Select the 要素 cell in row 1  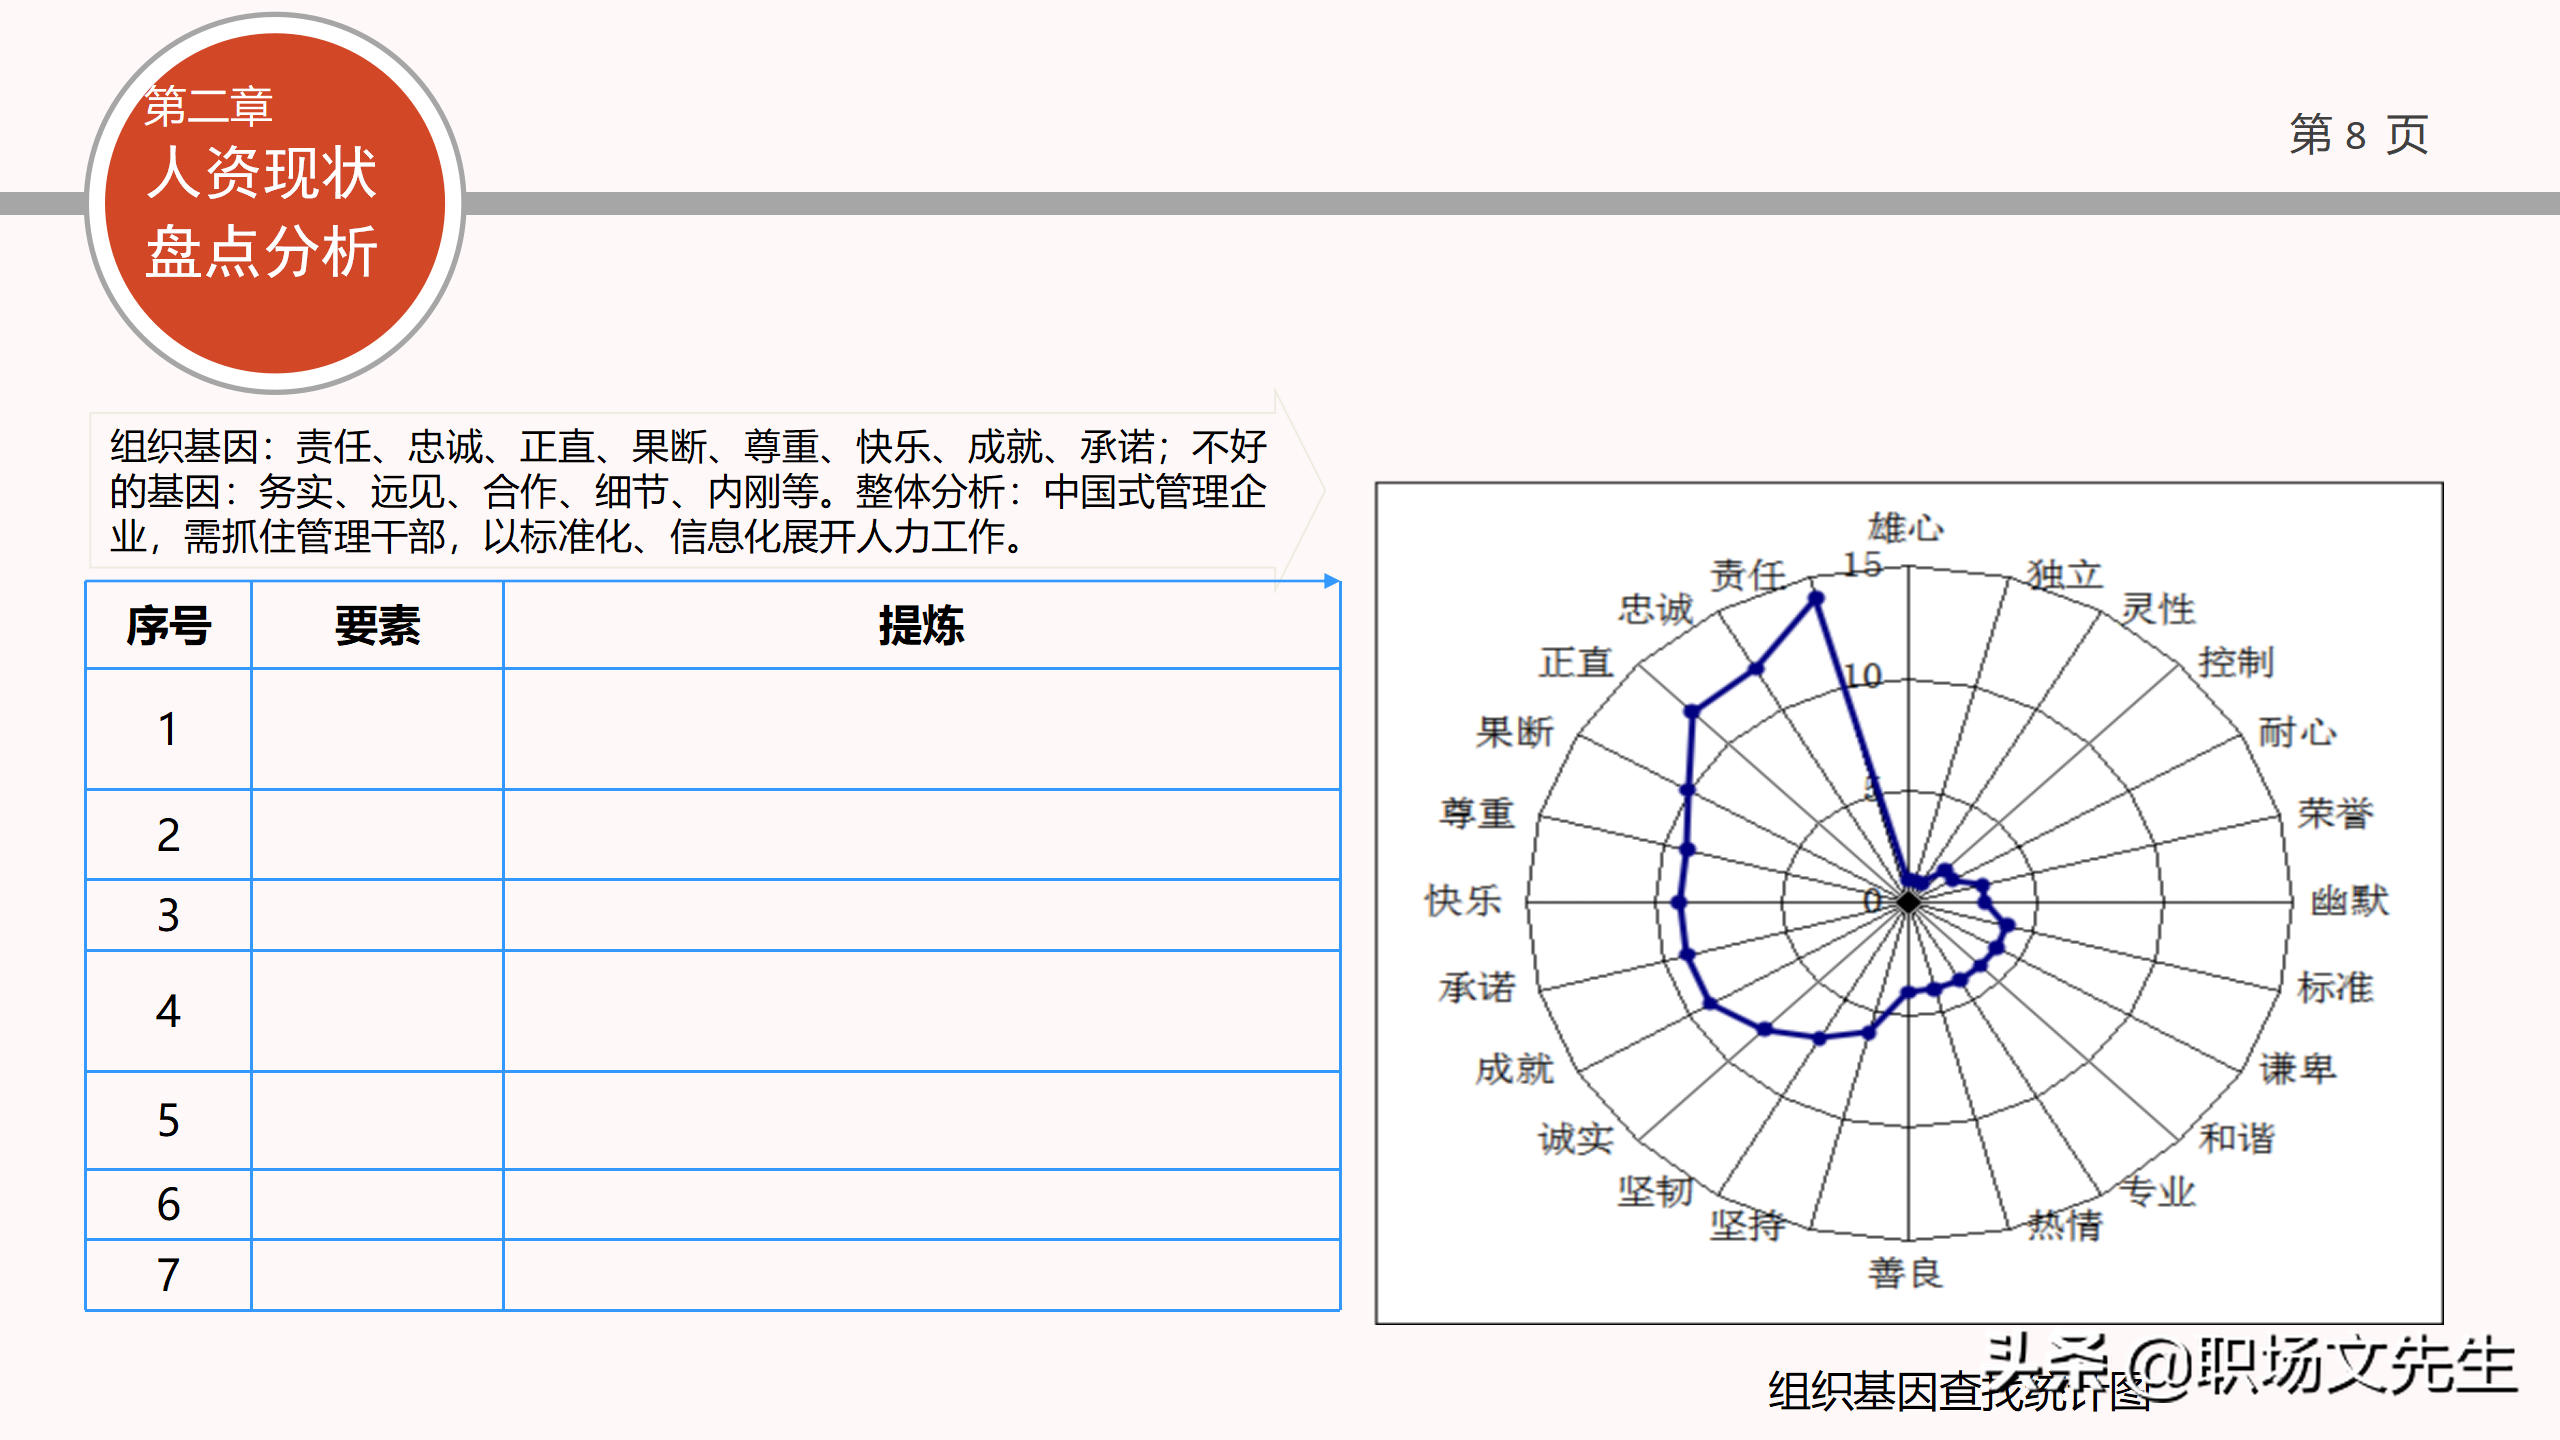coord(377,729)
